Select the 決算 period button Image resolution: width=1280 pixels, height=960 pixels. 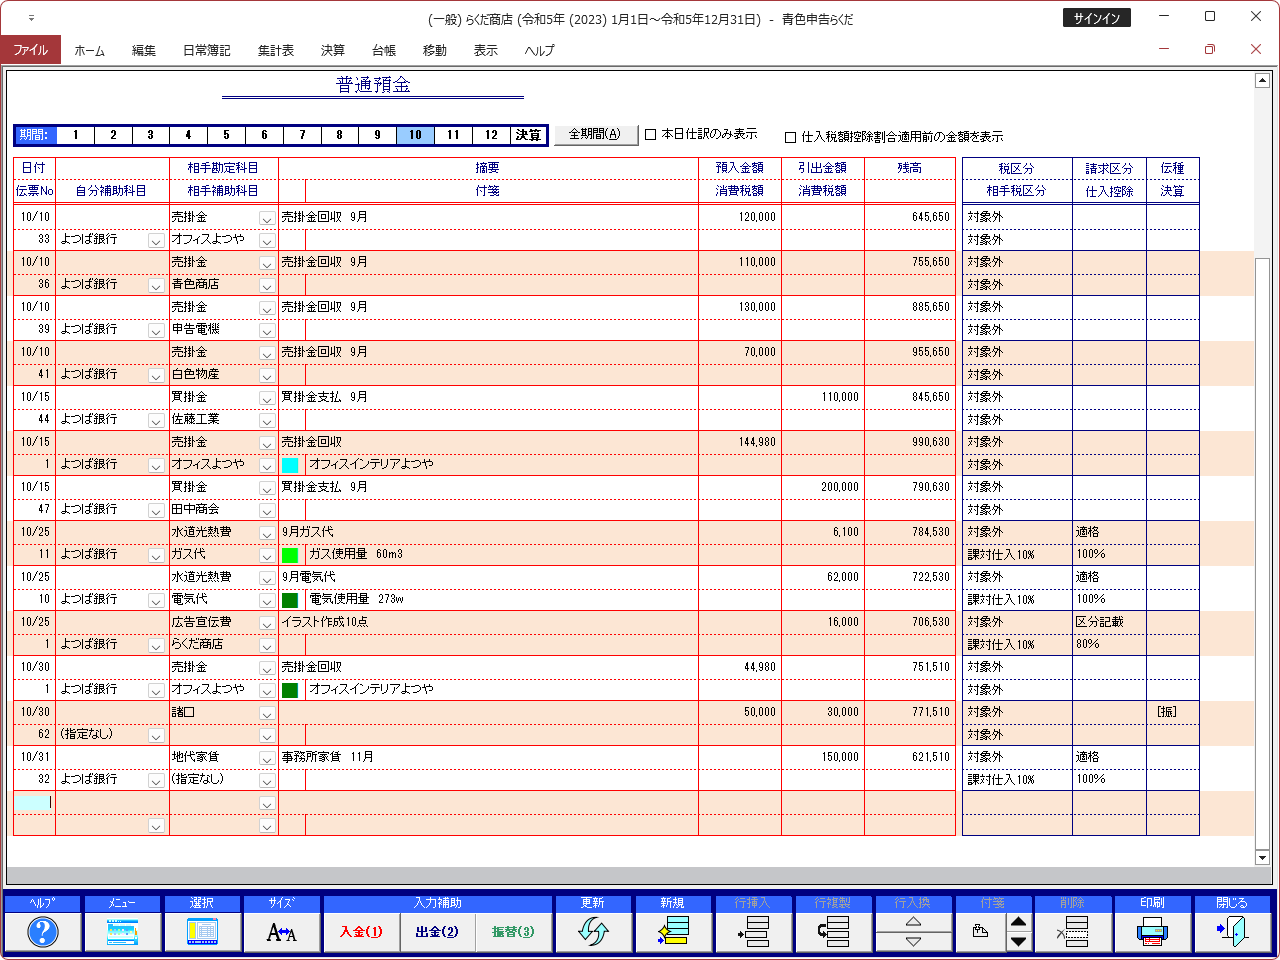click(528, 135)
